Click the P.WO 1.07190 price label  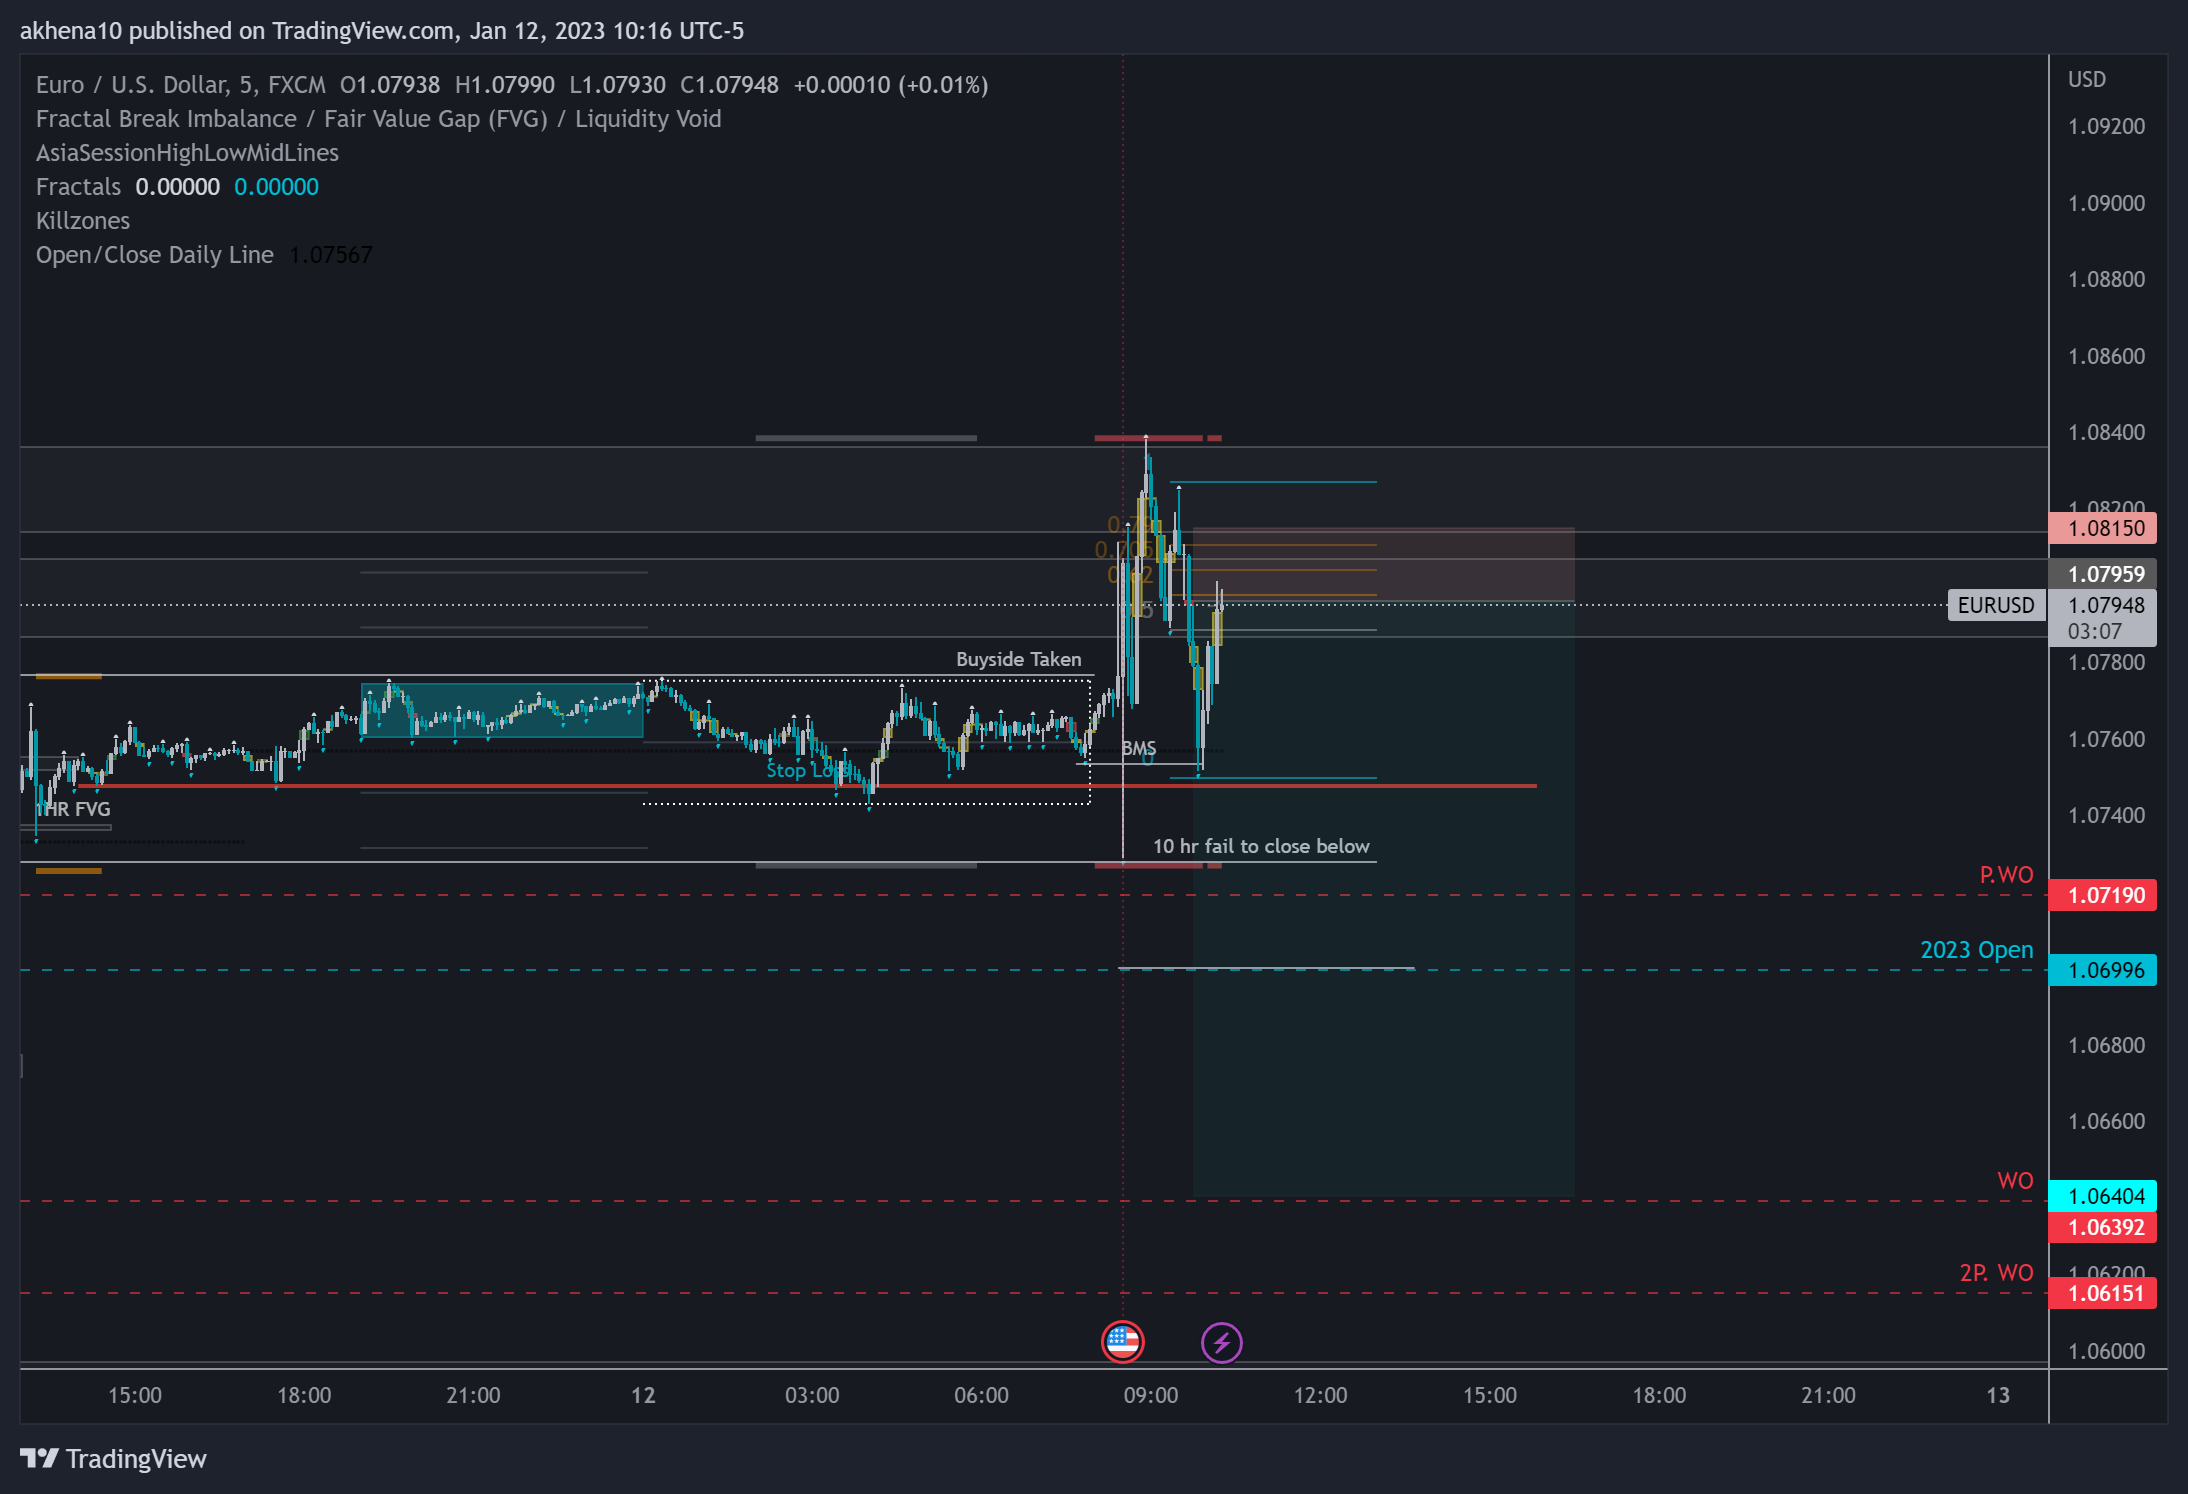click(x=2102, y=895)
